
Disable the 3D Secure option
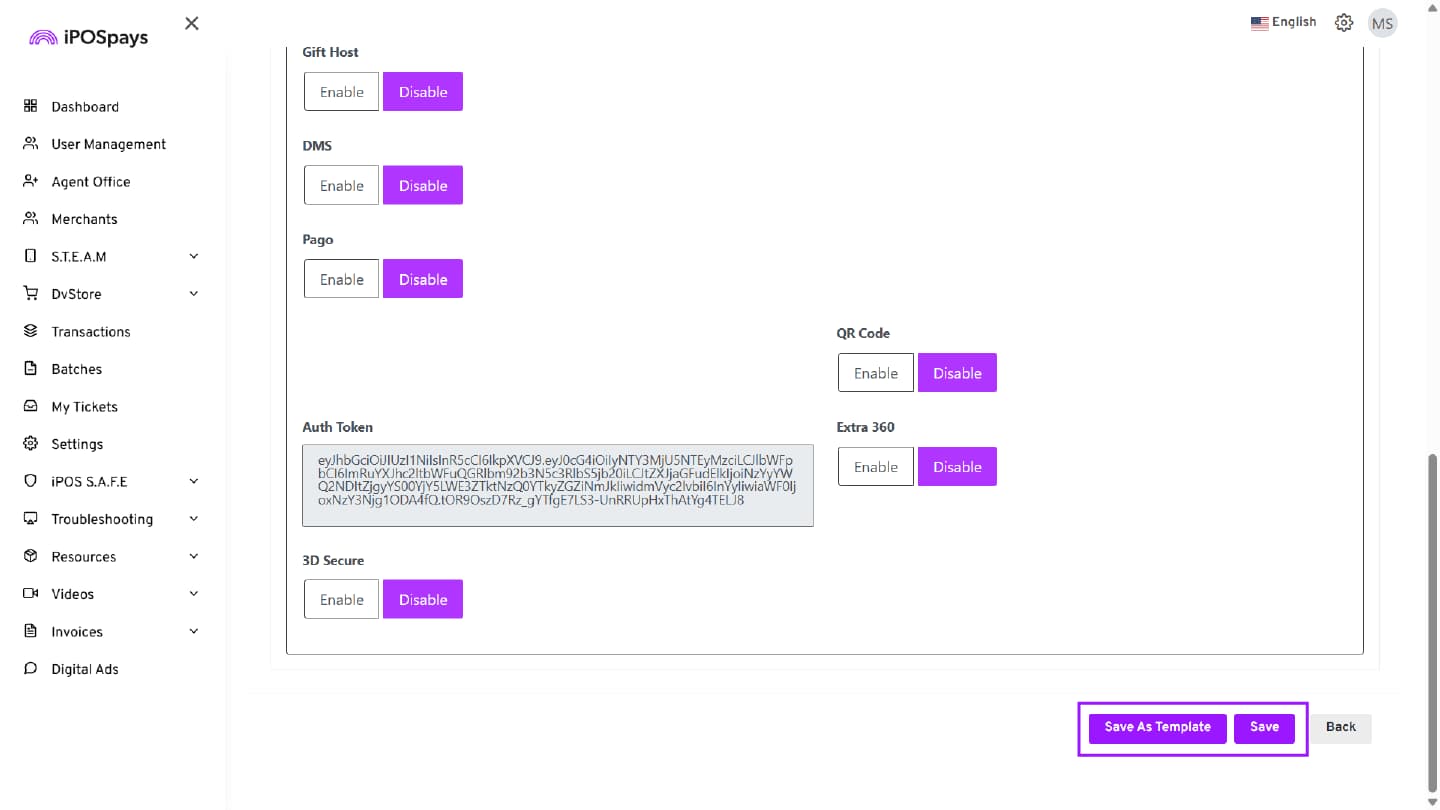tap(423, 600)
